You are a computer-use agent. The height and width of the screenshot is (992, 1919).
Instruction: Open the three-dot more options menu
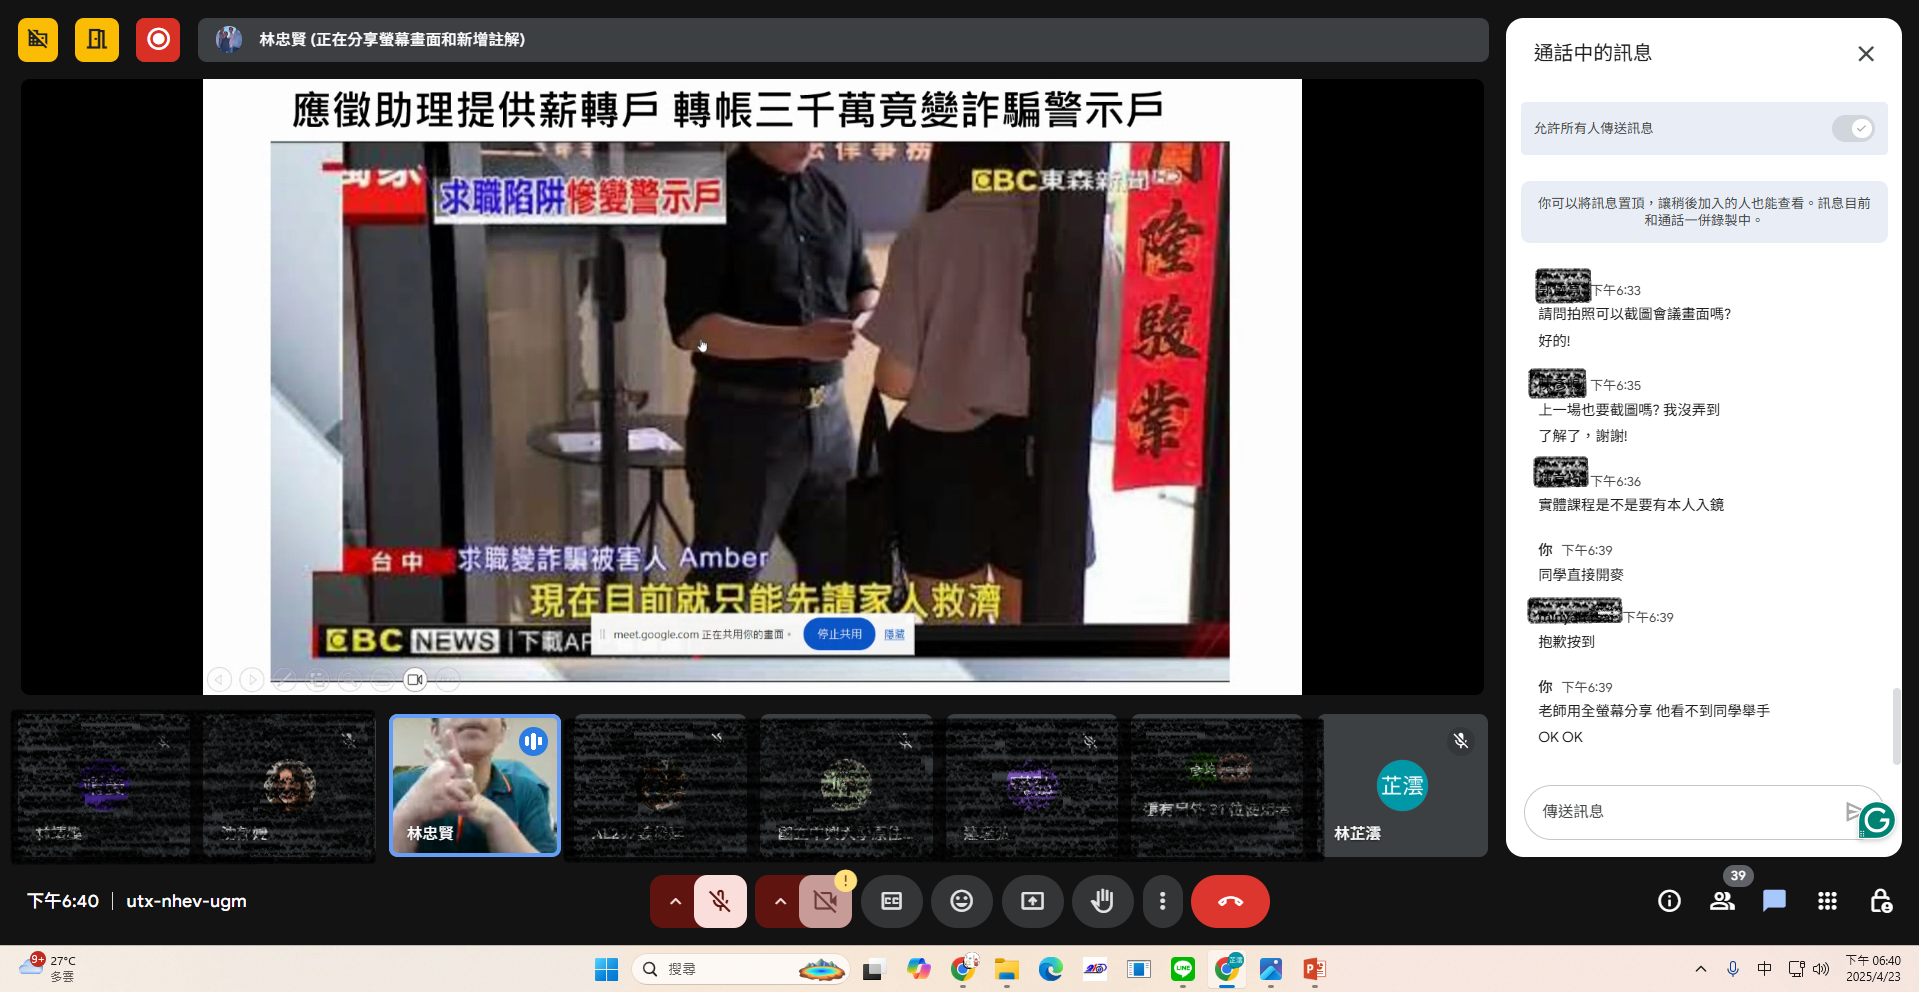(x=1162, y=901)
